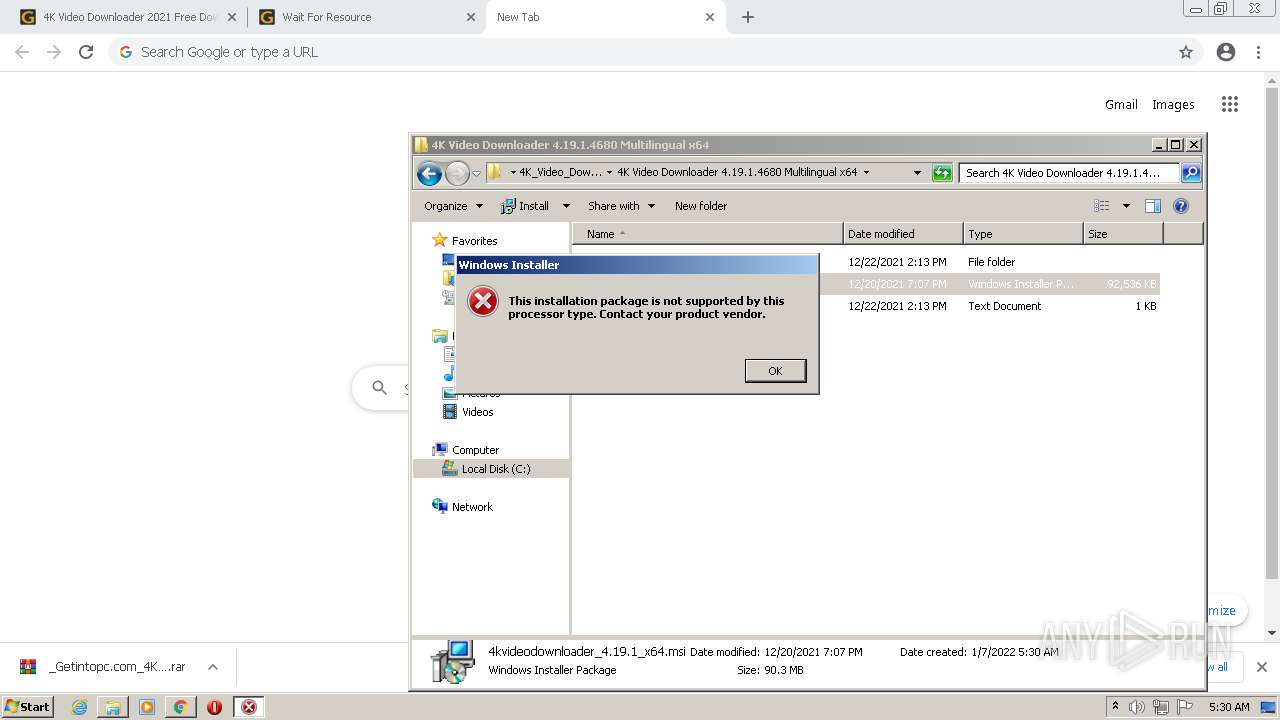The image size is (1280, 720).
Task: Sort by the Type column header
Action: point(1023,234)
